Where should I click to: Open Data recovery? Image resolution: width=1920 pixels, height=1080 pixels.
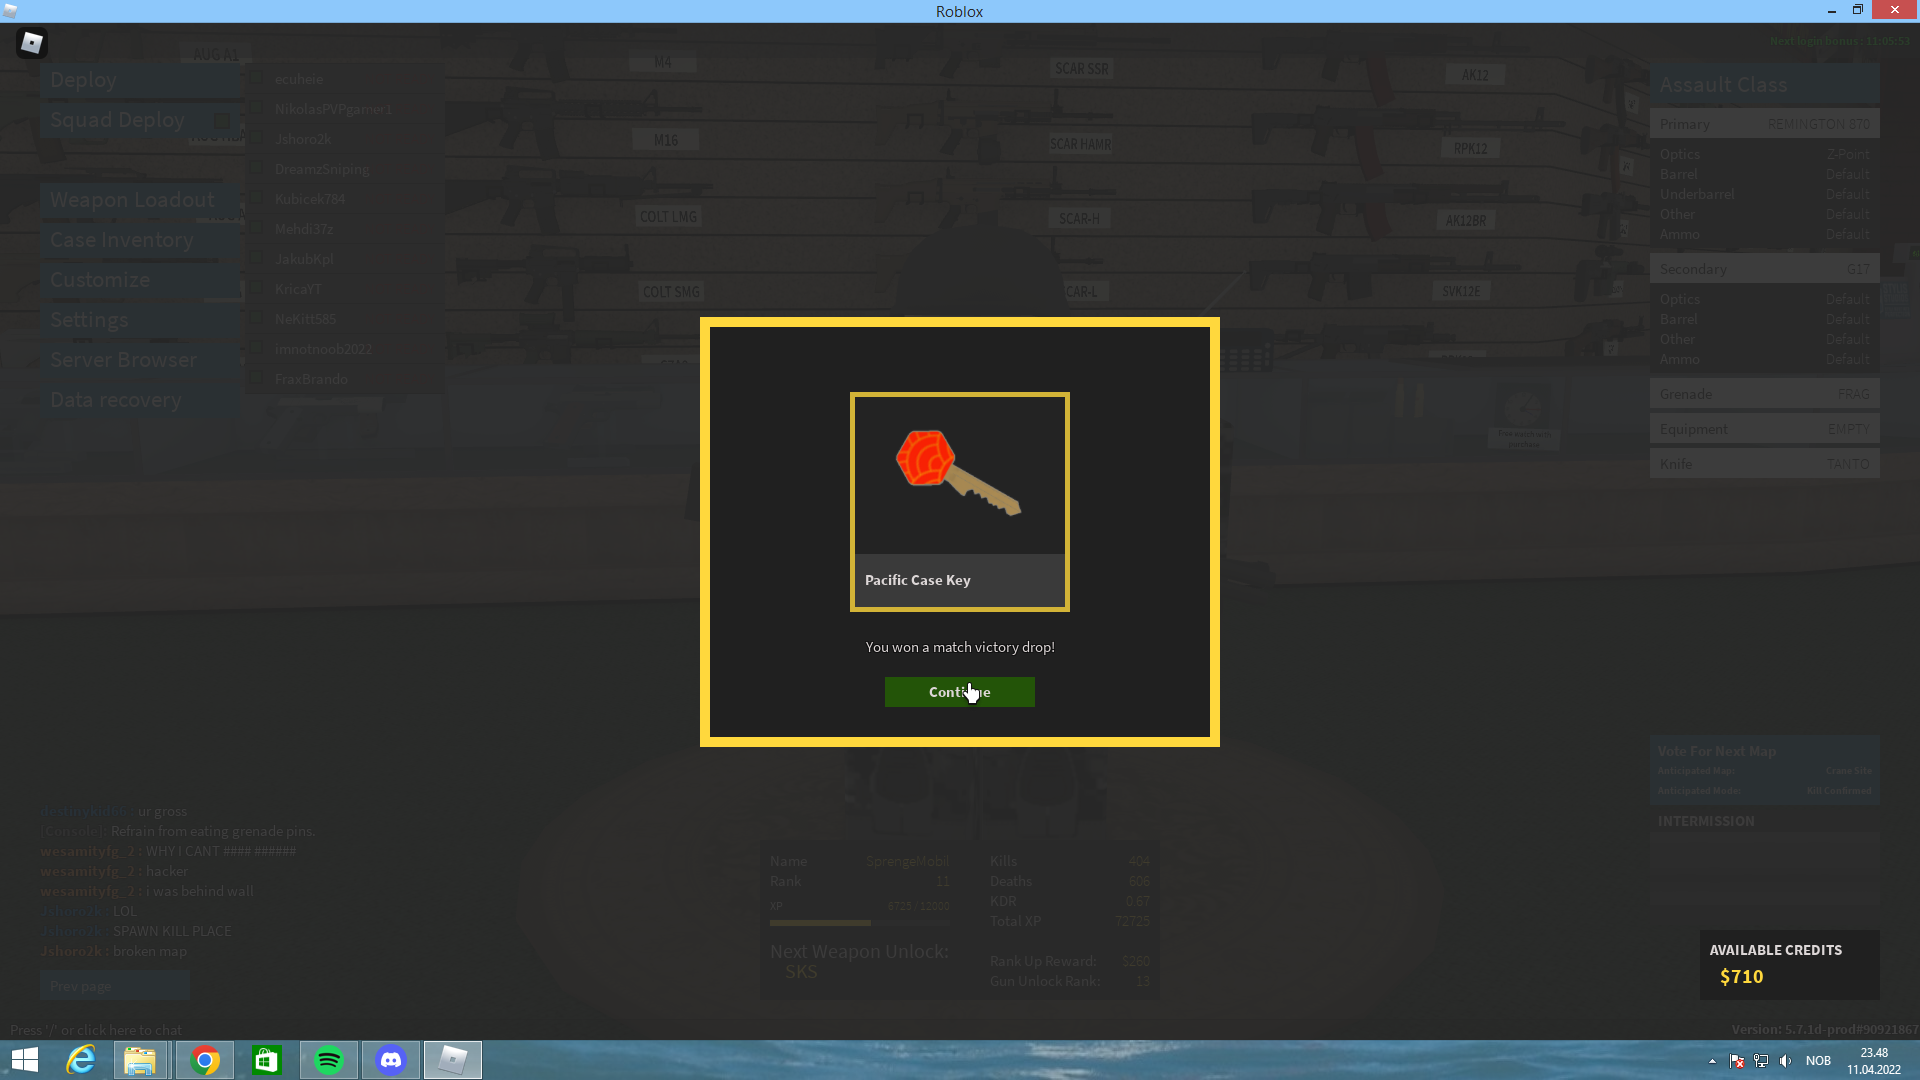[140, 400]
